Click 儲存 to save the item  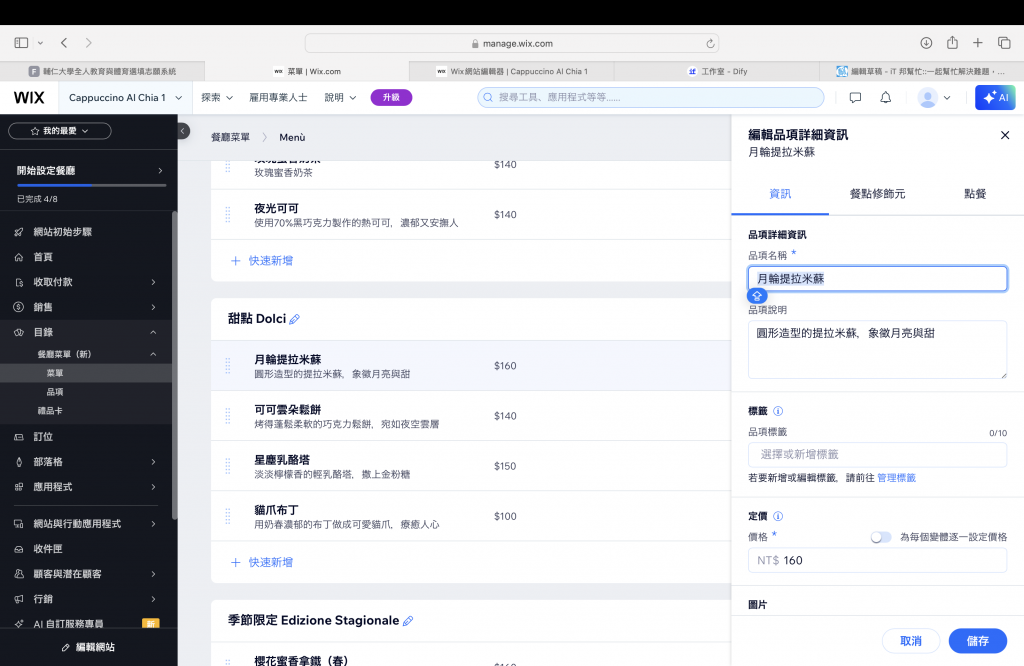(x=978, y=641)
